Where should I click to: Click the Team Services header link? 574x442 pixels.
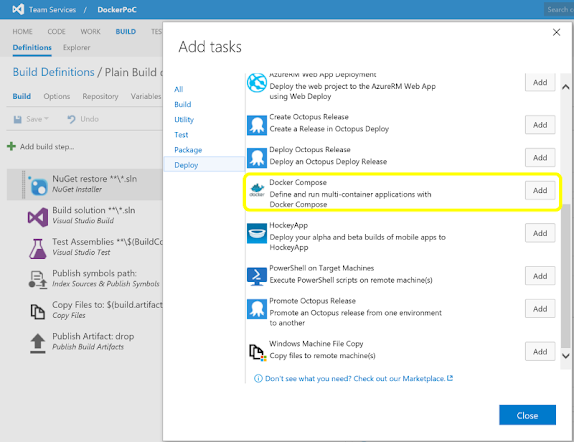[52, 10]
